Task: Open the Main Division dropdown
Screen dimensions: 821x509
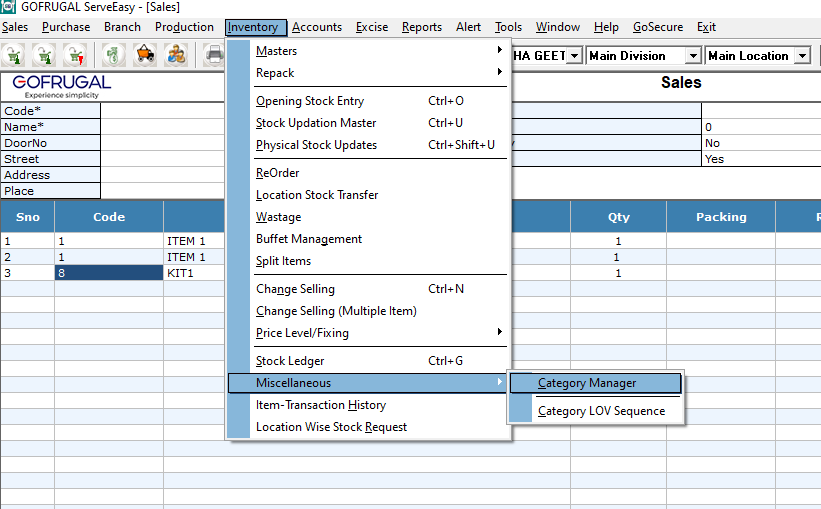Action: pyautogui.click(x=692, y=56)
